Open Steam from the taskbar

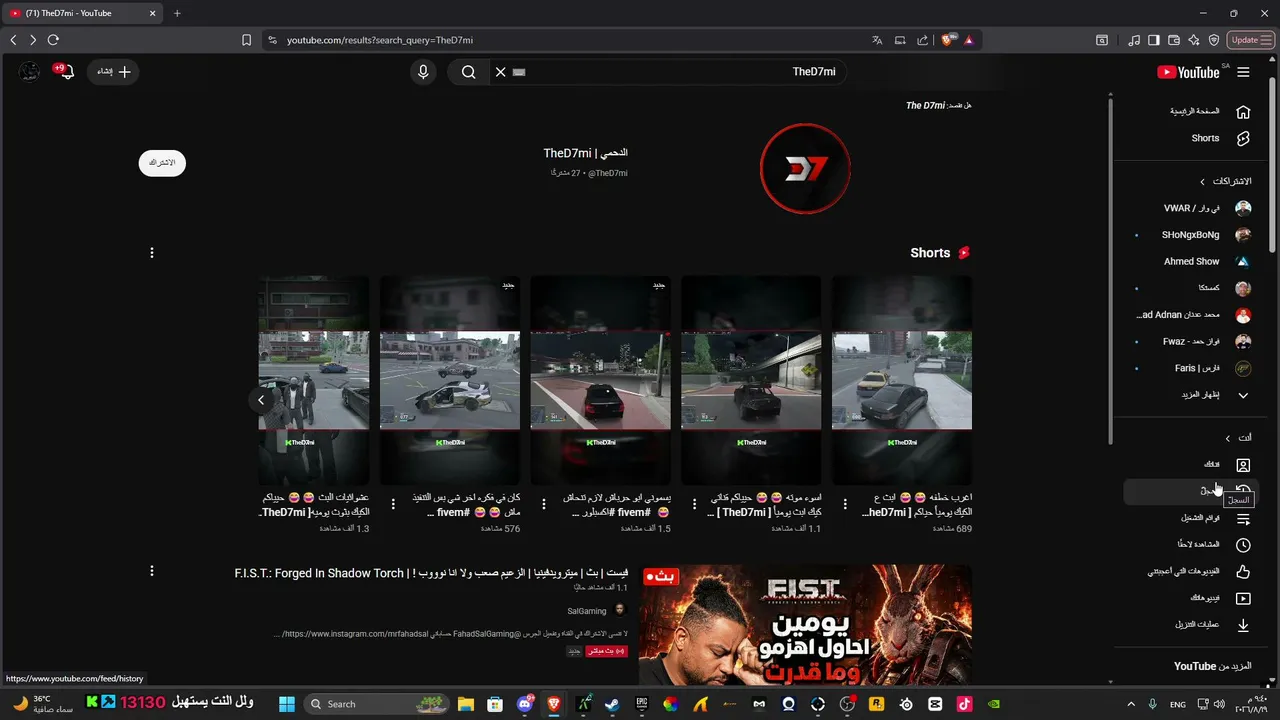612,704
